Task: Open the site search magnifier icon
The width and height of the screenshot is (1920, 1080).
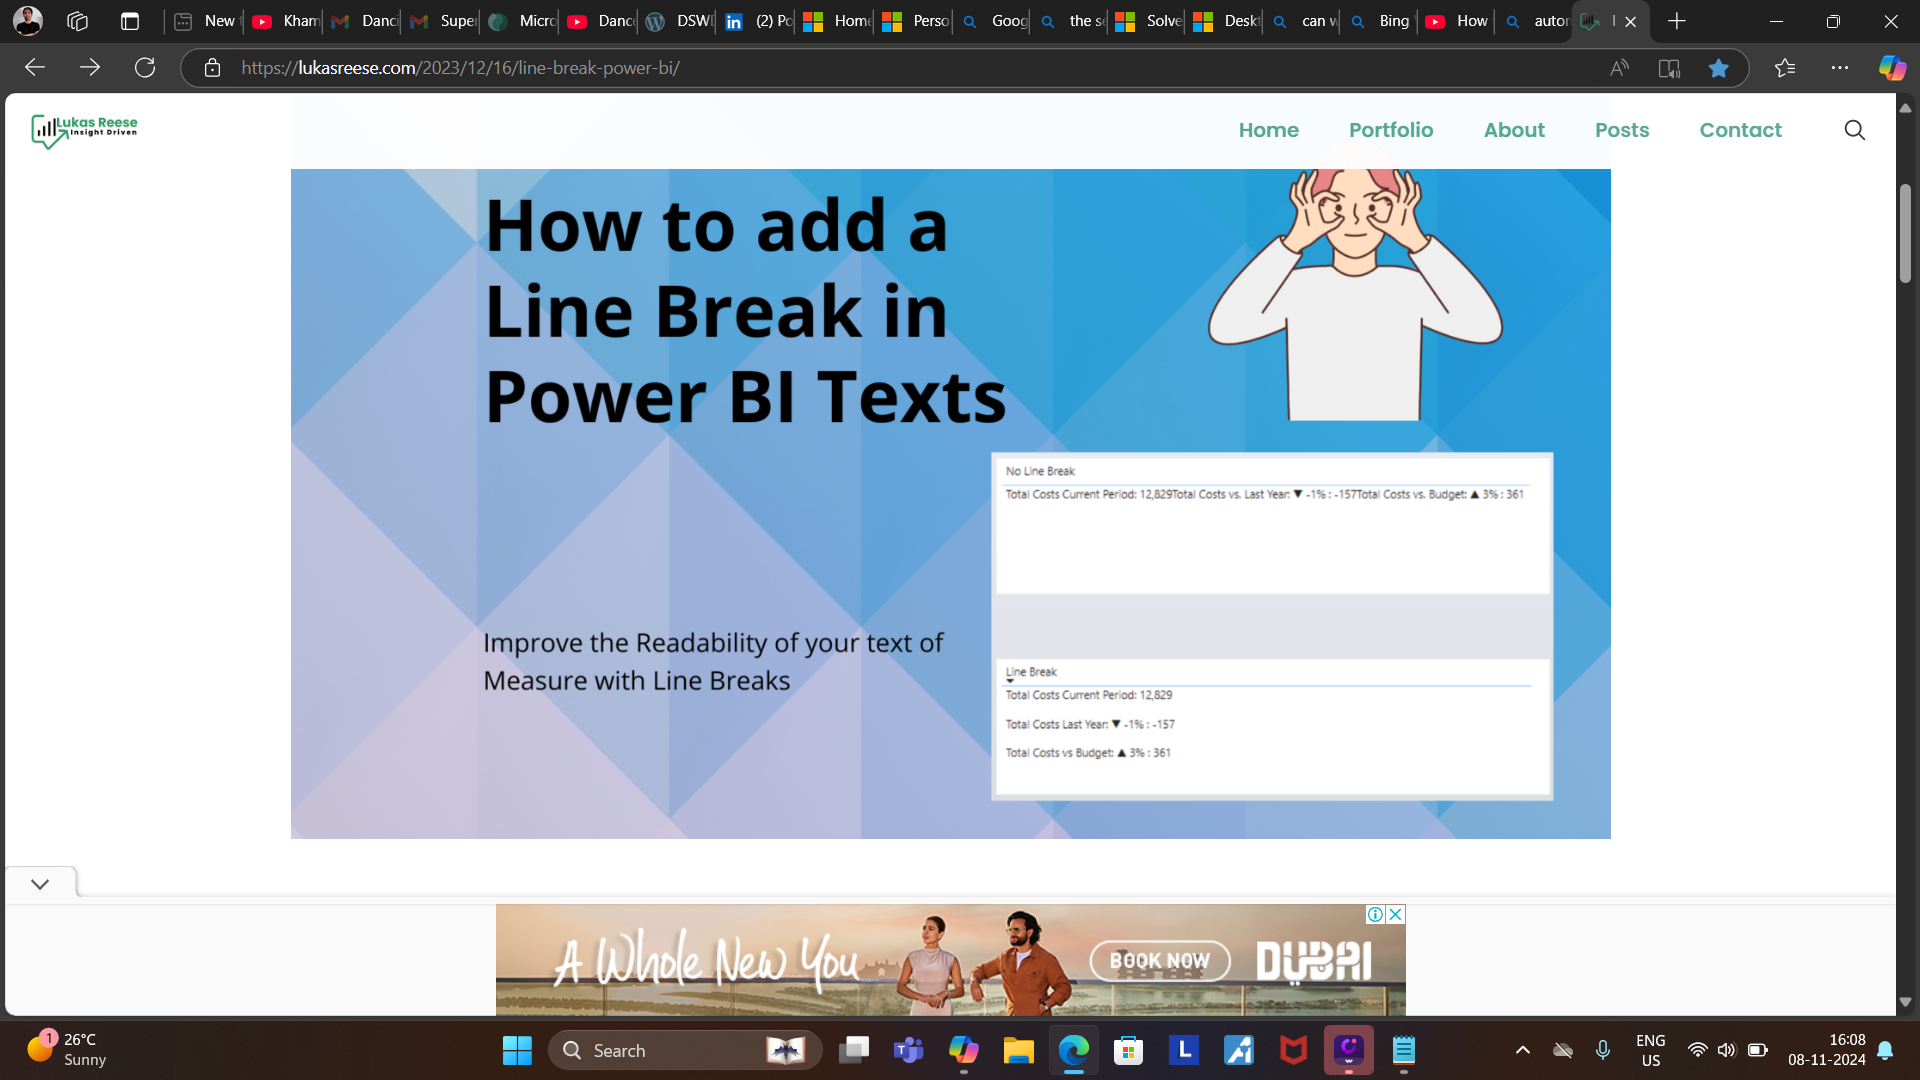Action: [1854, 130]
